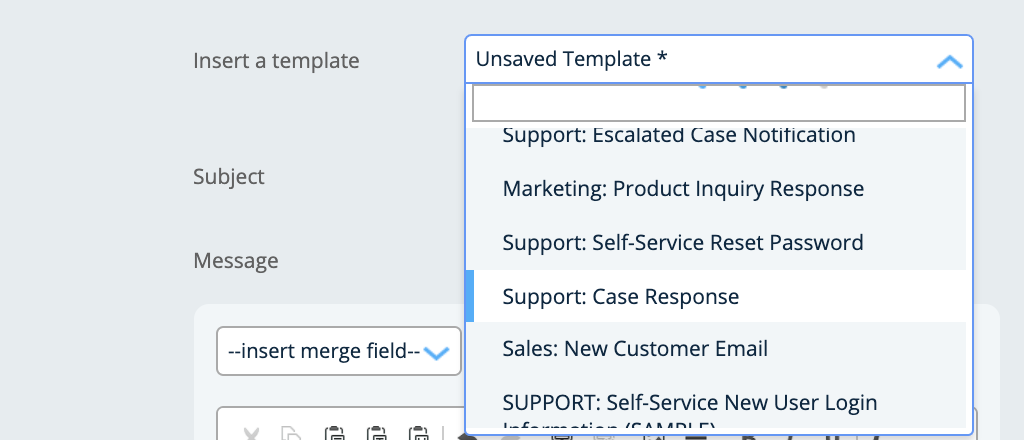Focus the template search input field
1024x440 pixels.
tap(718, 103)
